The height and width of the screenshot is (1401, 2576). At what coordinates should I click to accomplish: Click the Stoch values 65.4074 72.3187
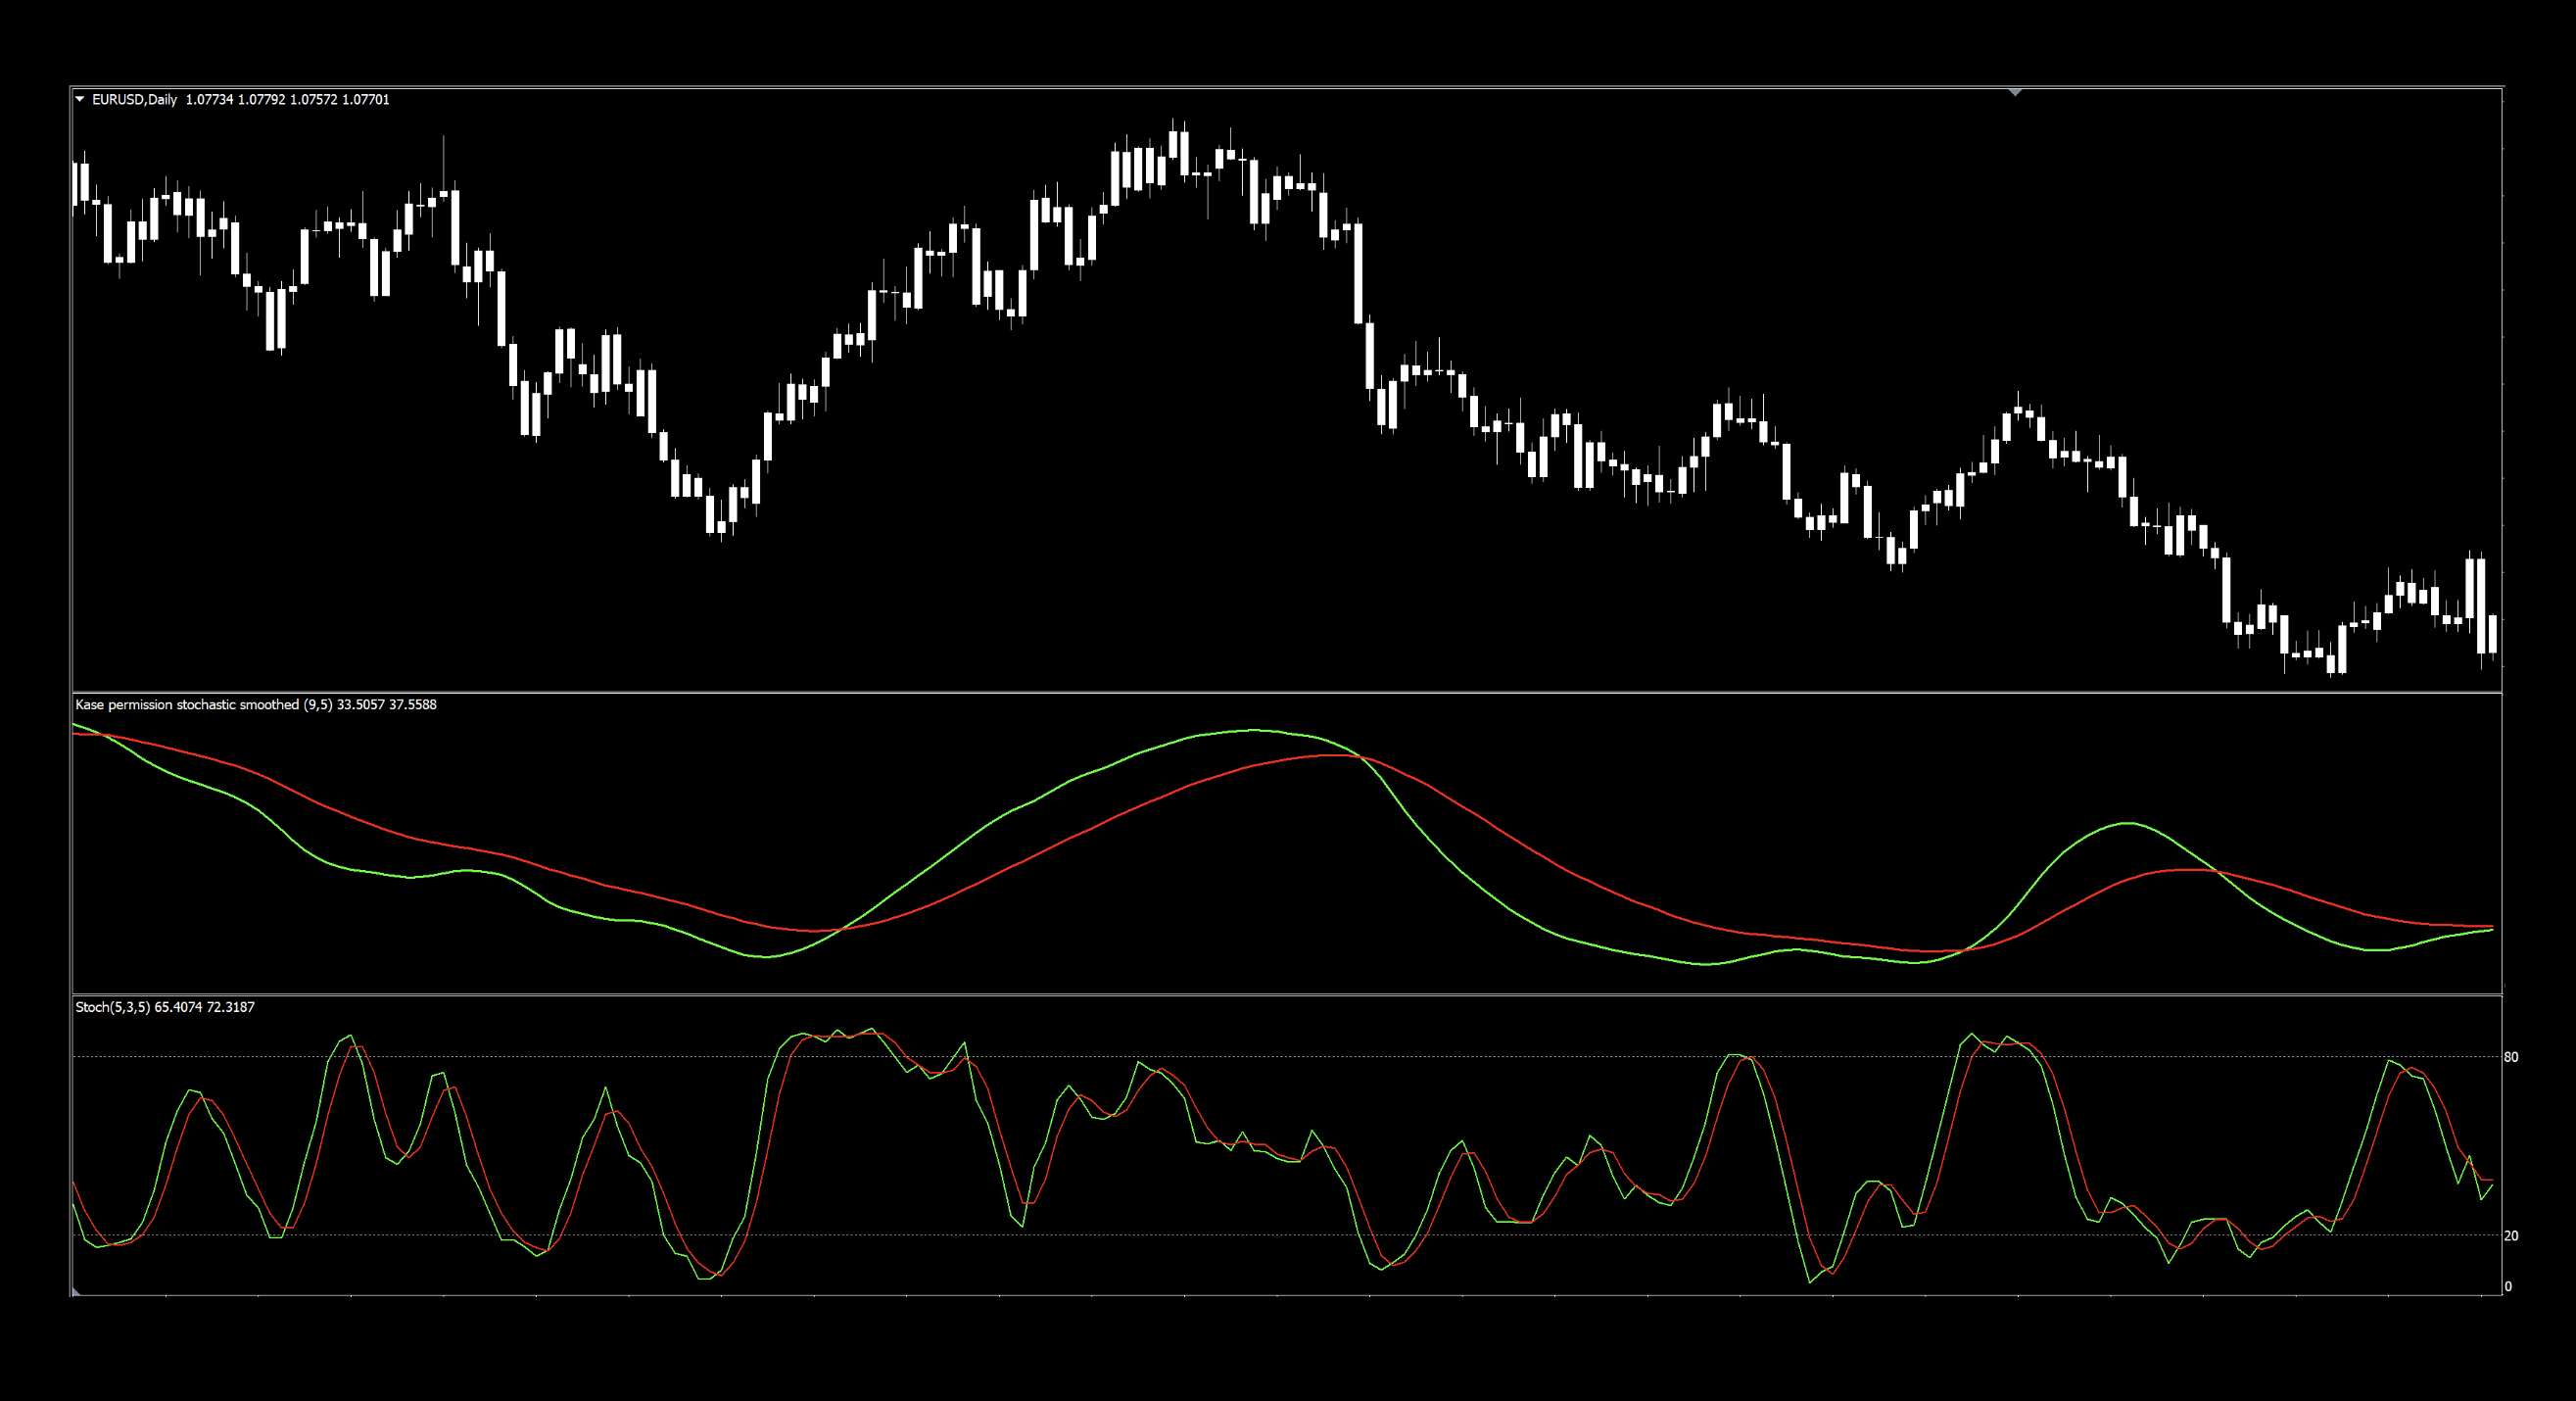[205, 1007]
